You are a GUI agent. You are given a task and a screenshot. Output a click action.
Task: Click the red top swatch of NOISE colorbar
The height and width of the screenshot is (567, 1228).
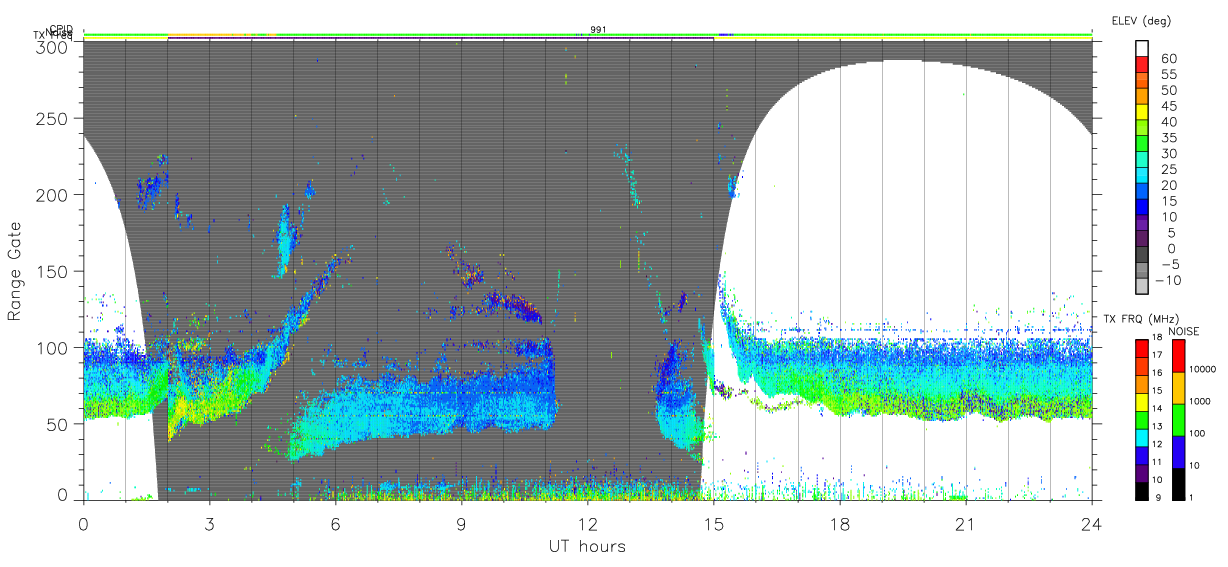click(1177, 355)
